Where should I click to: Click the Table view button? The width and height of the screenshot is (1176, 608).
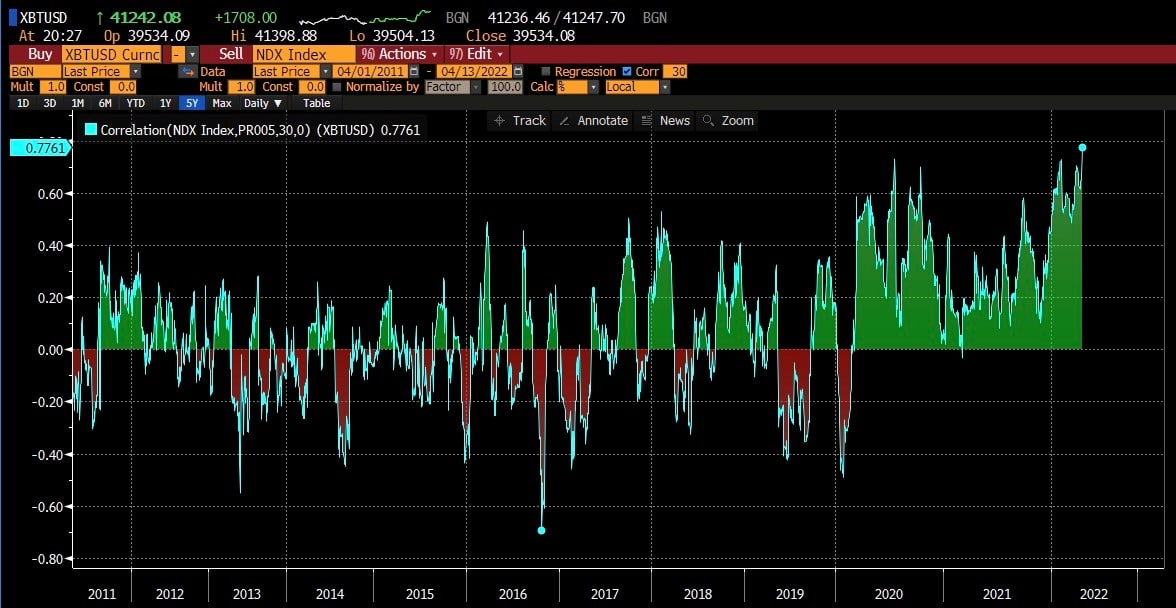pos(316,103)
